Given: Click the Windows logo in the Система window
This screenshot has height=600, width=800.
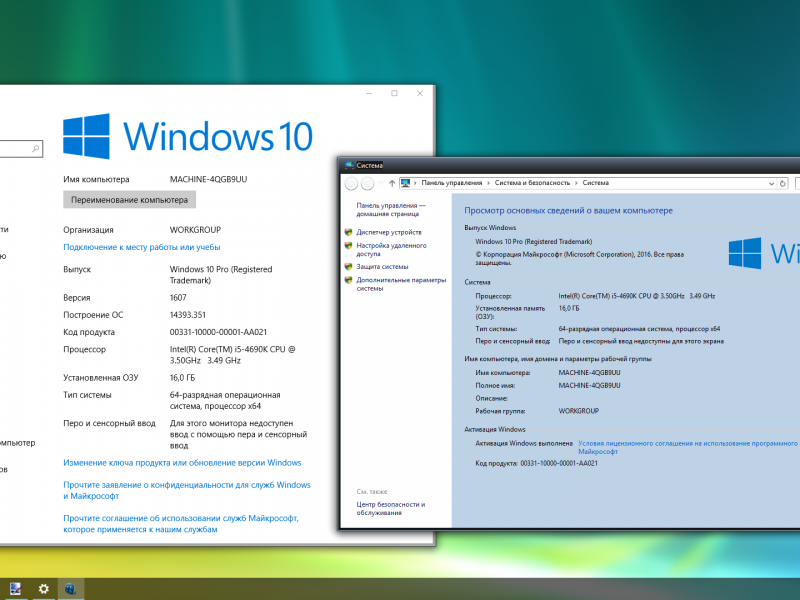Looking at the screenshot, I should (745, 253).
